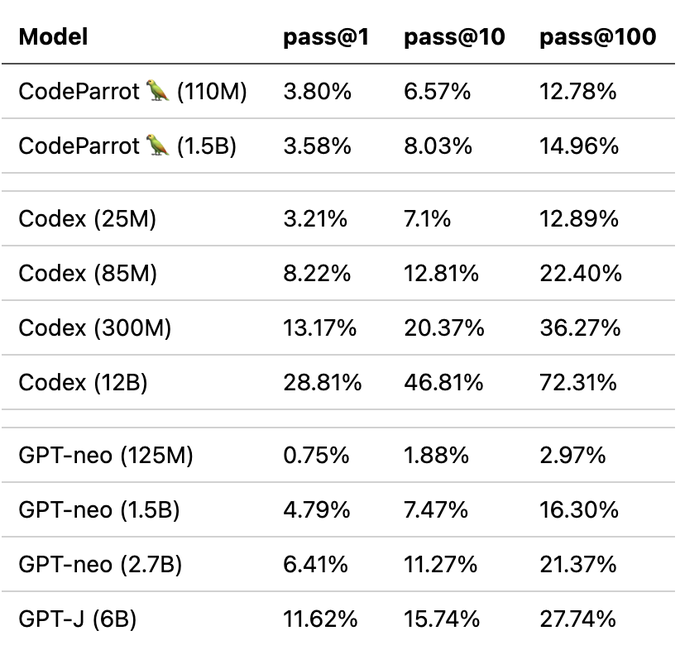Click the 12.81% value in Codex (85M) row
This screenshot has width=680, height=650.
pyautogui.click(x=441, y=274)
